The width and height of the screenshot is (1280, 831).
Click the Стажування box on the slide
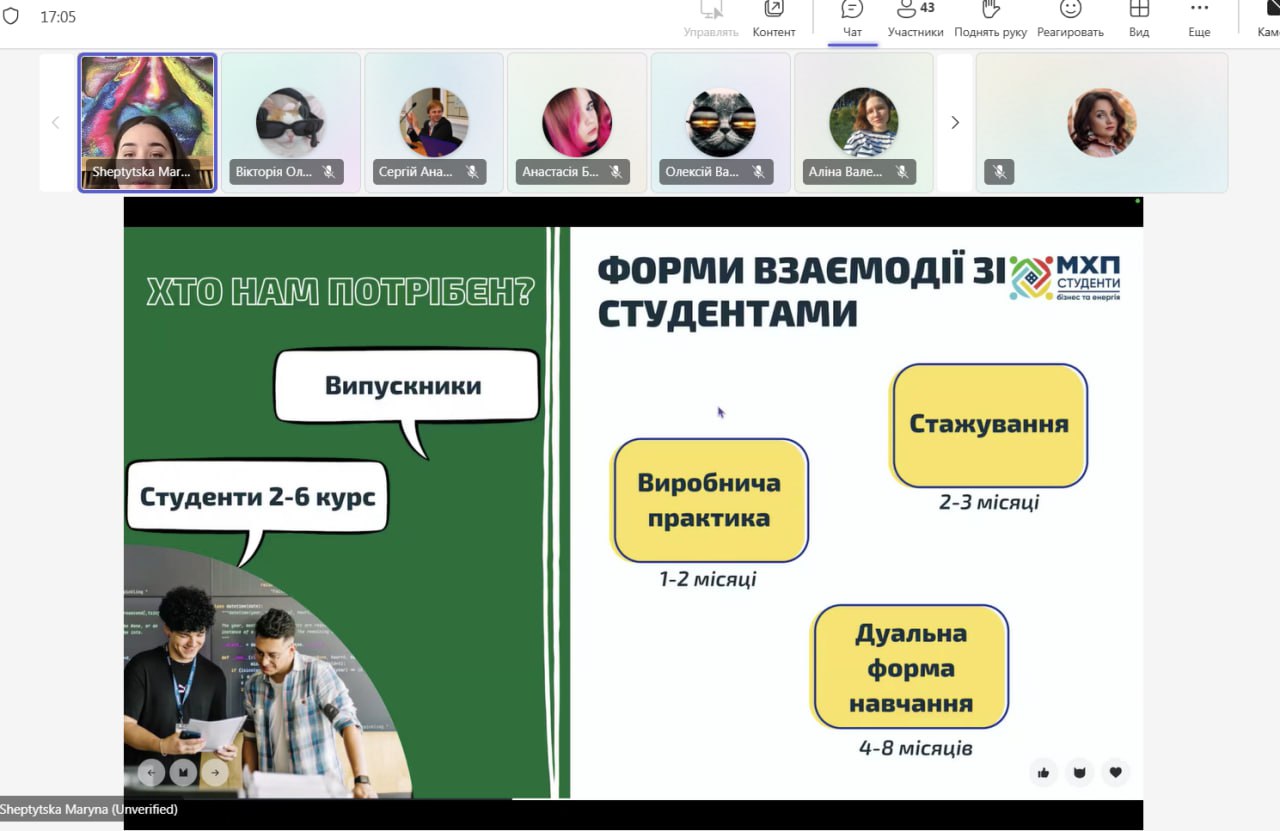(989, 425)
